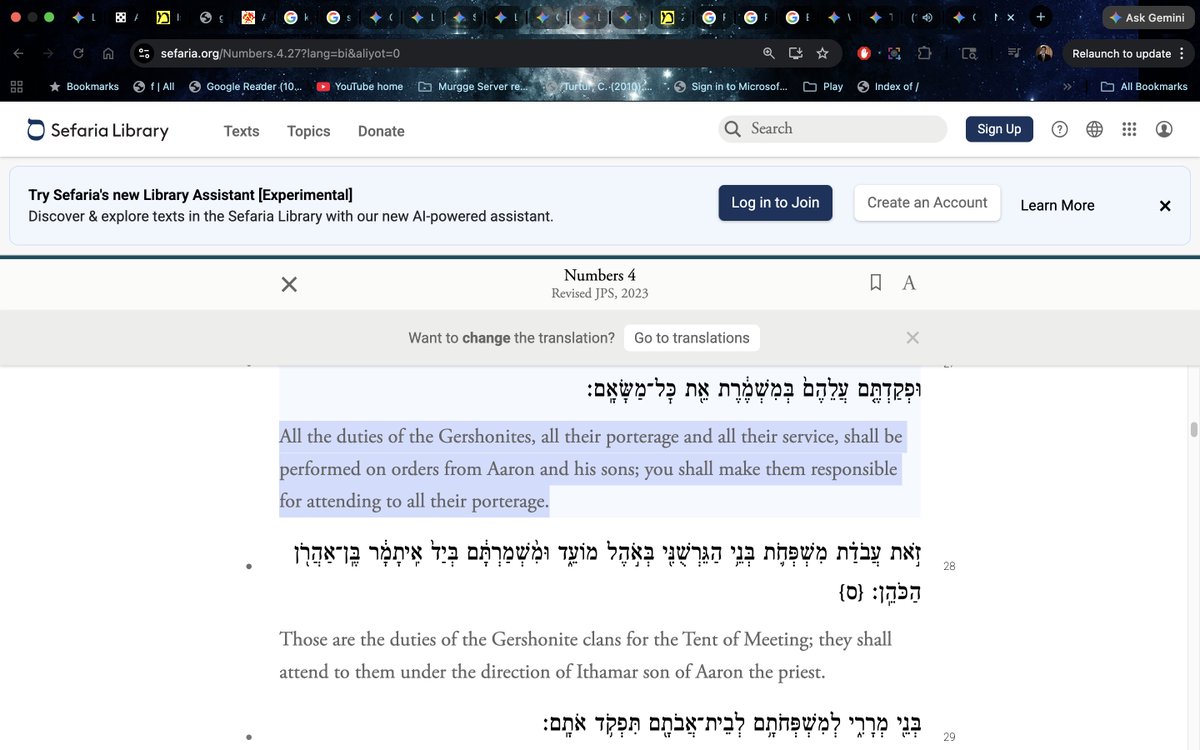
Task: Open the YouTube home bookmark
Action: [359, 87]
